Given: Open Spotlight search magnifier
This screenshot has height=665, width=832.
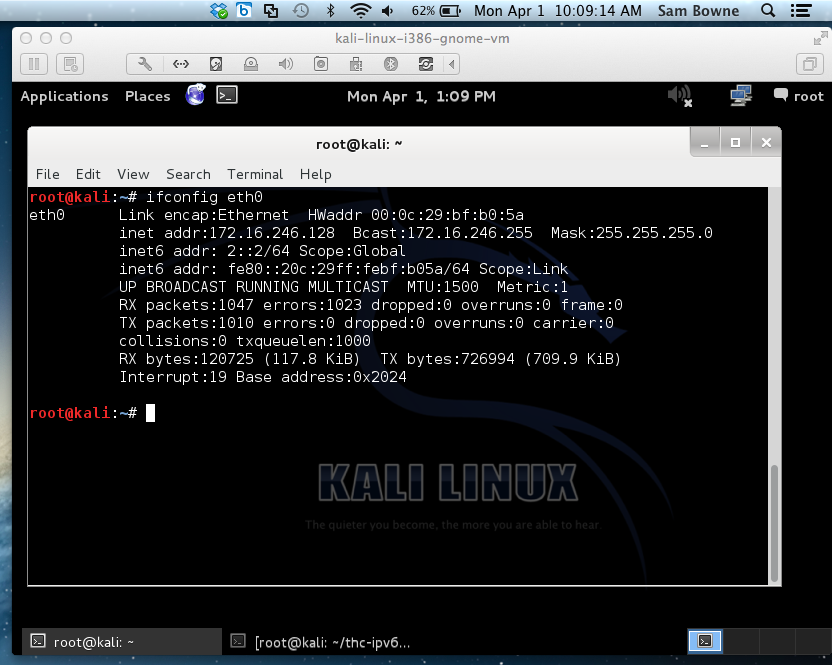Looking at the screenshot, I should click(768, 10).
